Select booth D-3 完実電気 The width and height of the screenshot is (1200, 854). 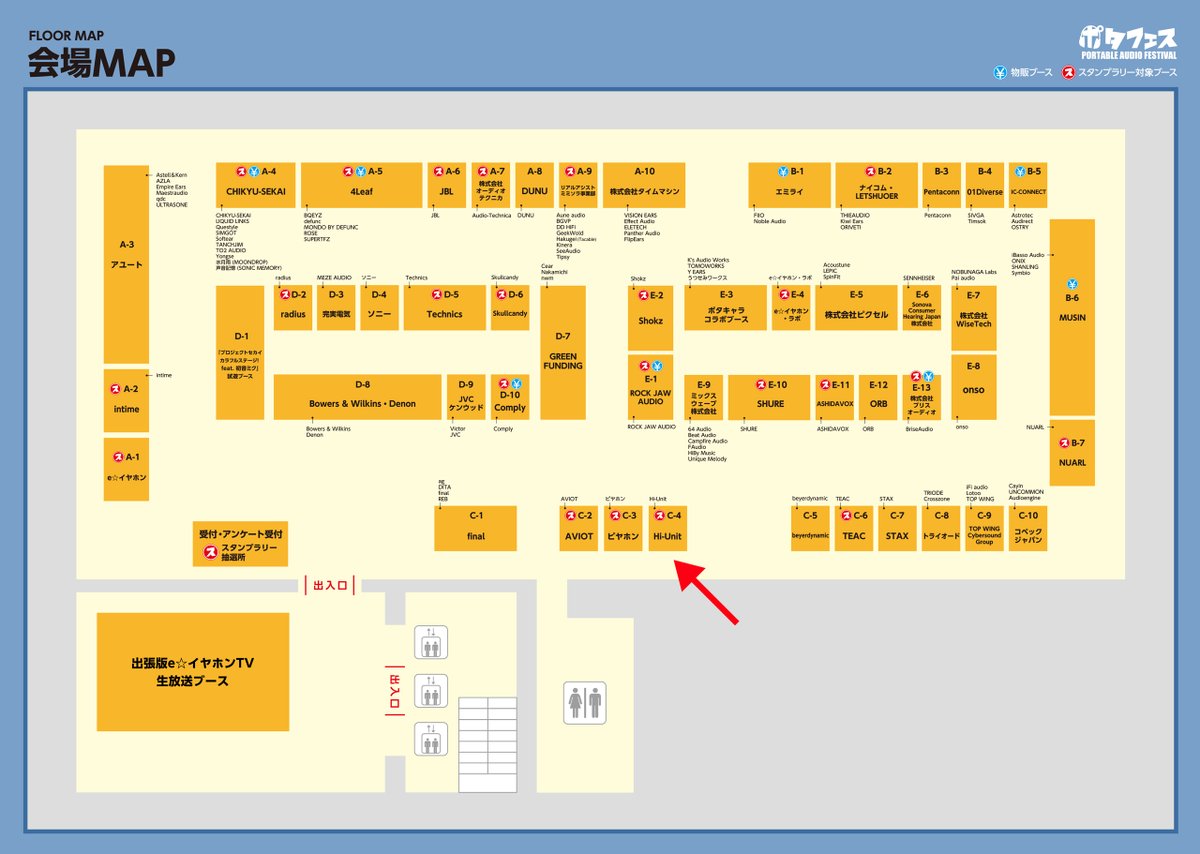tap(335, 308)
